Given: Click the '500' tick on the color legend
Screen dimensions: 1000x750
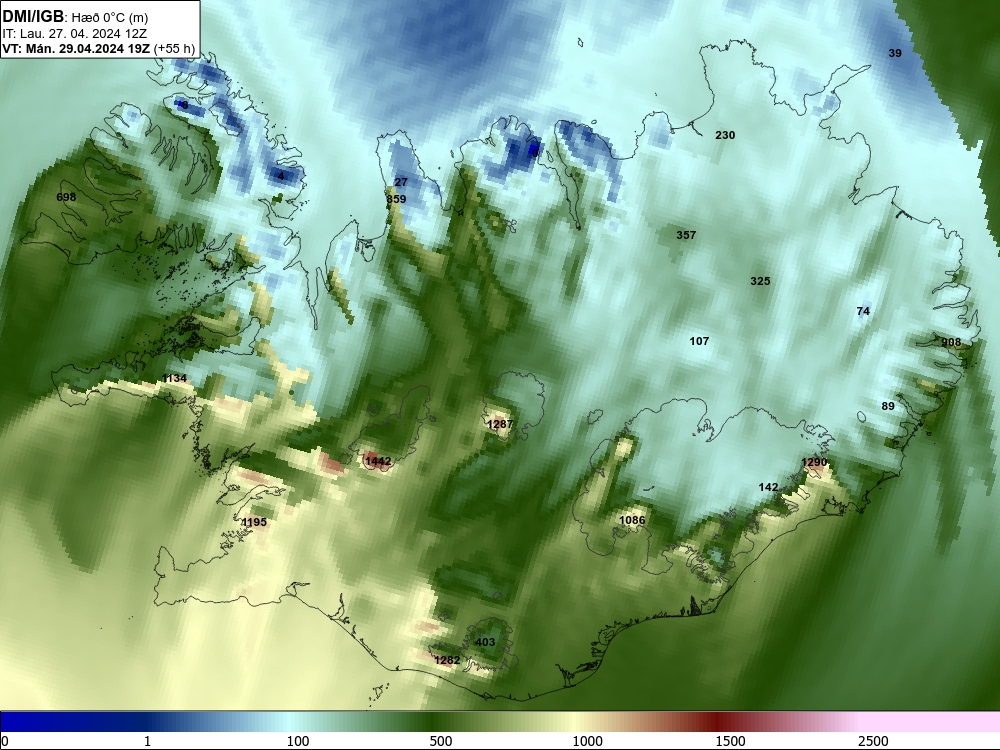Looking at the screenshot, I should 441,741.
